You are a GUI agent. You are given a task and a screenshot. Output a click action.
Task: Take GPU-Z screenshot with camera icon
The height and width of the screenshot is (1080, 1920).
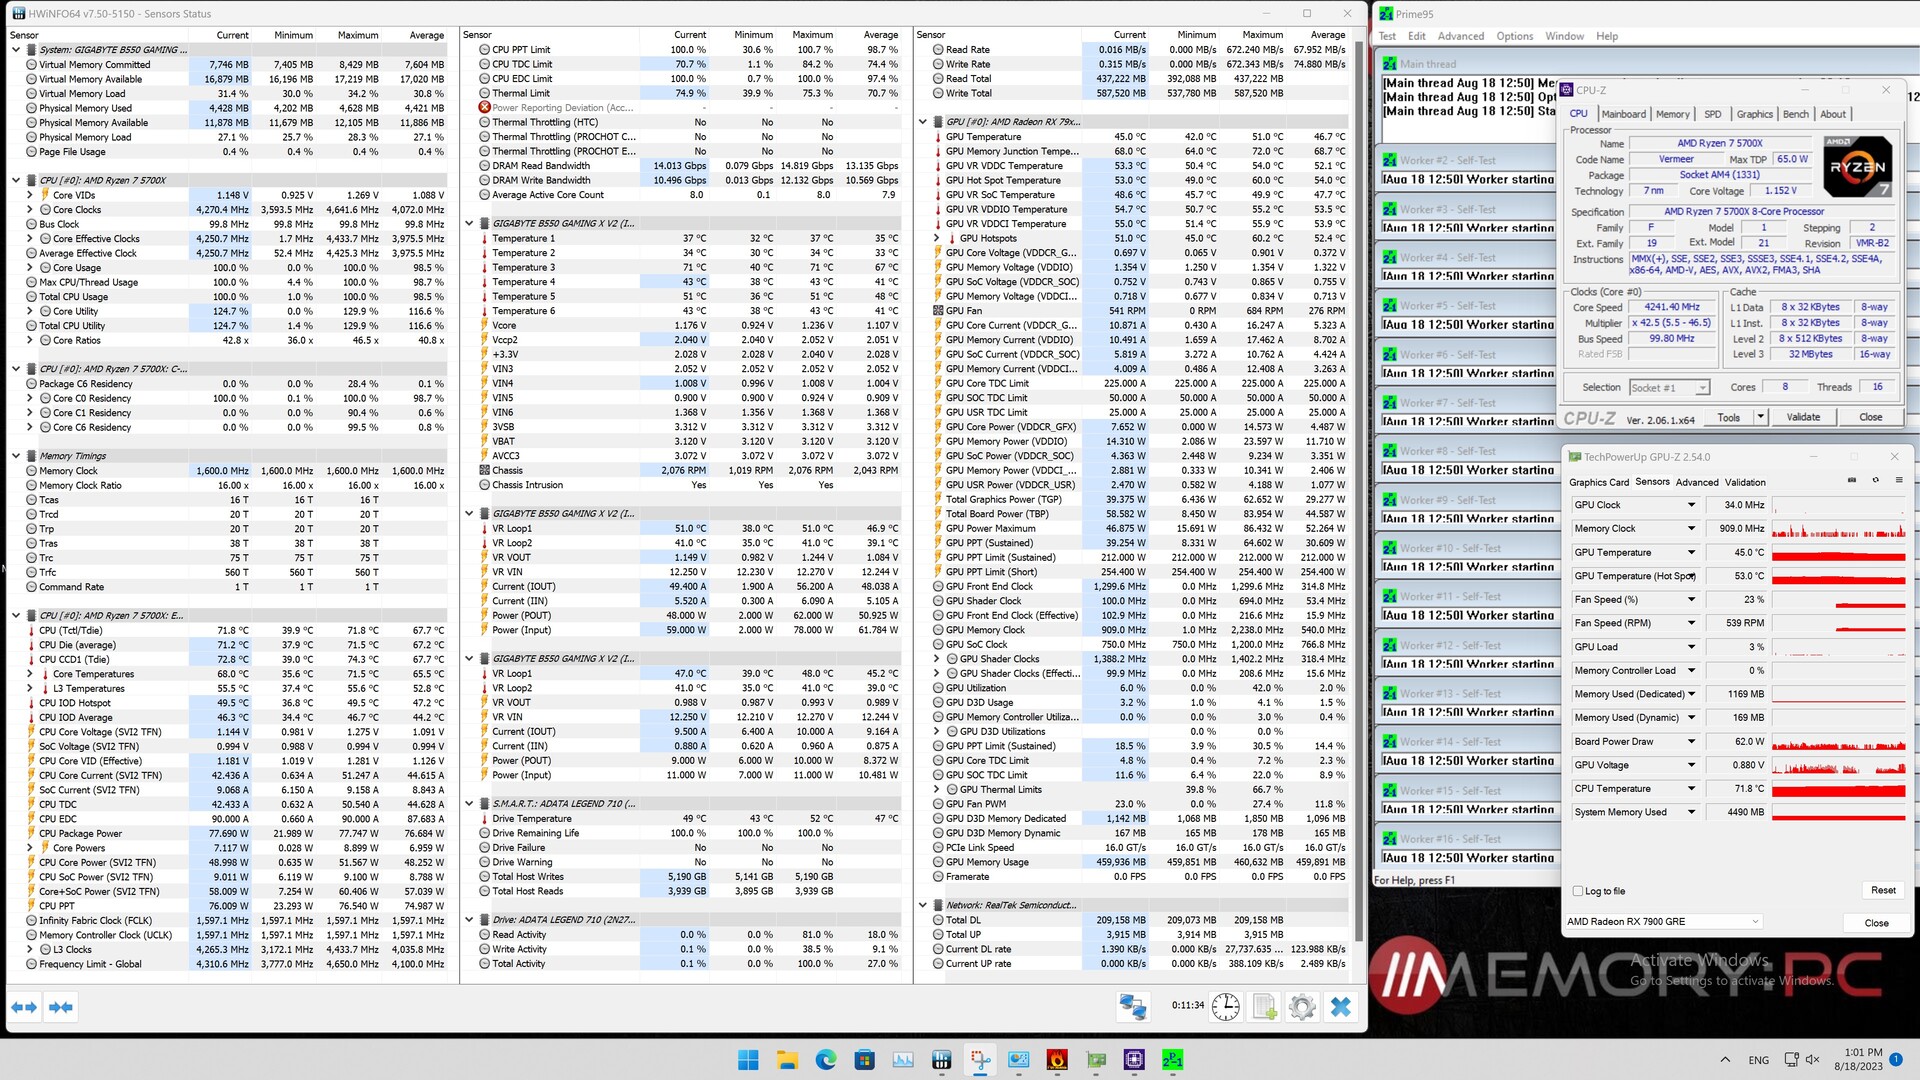click(1852, 481)
